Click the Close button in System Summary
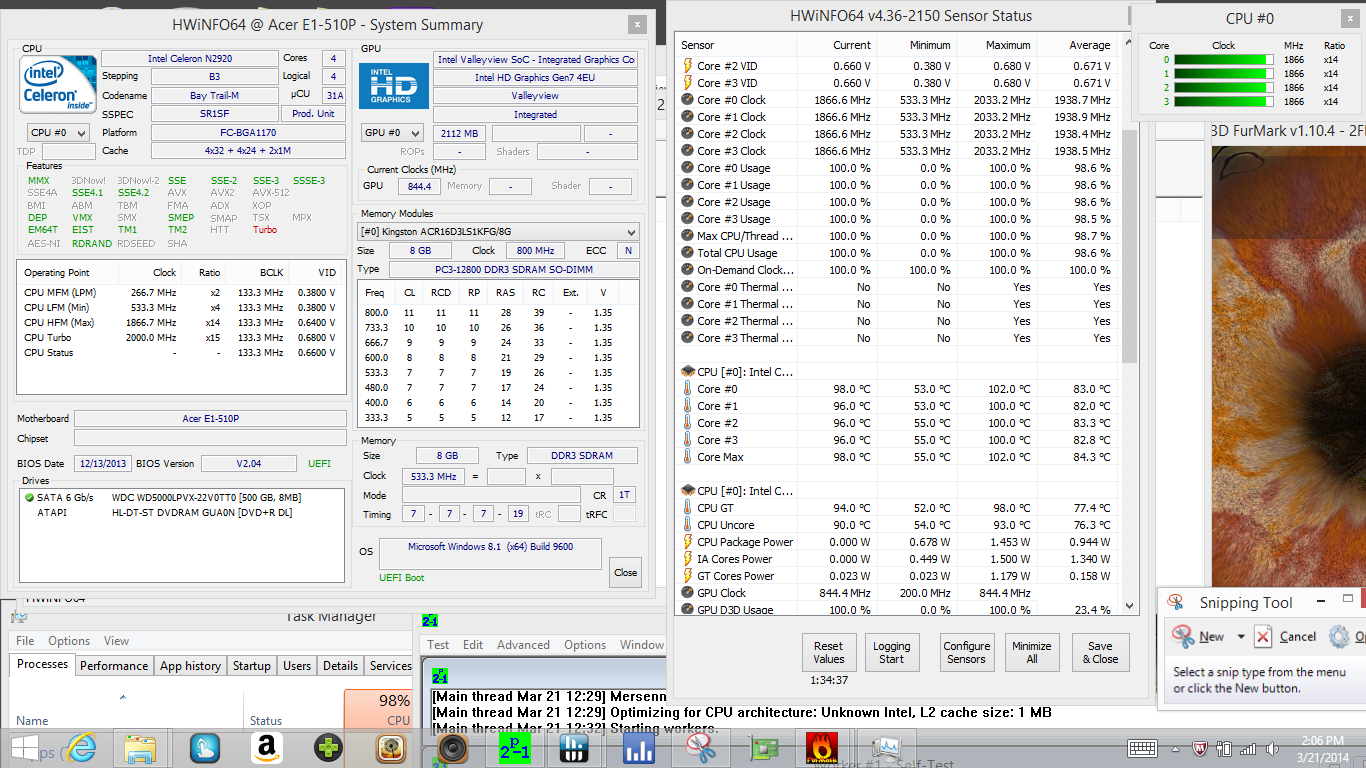Viewport: 1366px width, 768px height. coord(625,572)
